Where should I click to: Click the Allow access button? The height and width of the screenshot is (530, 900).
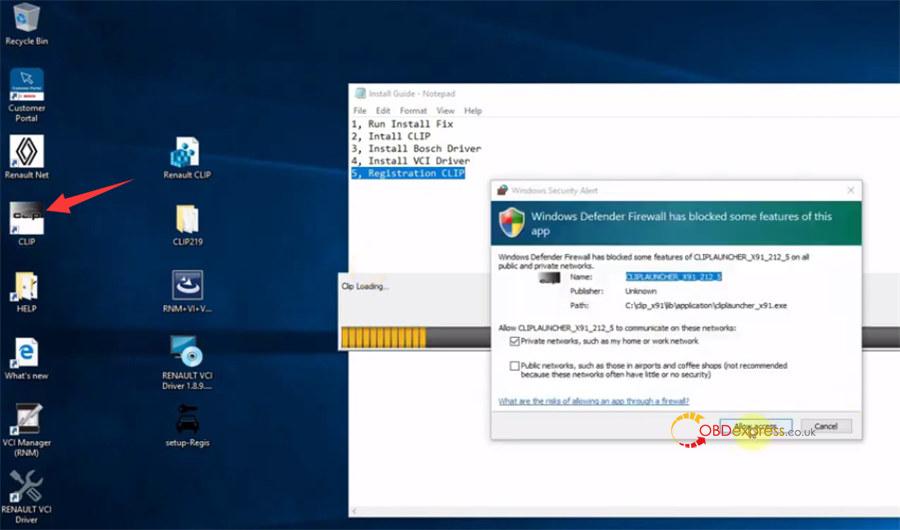[755, 427]
